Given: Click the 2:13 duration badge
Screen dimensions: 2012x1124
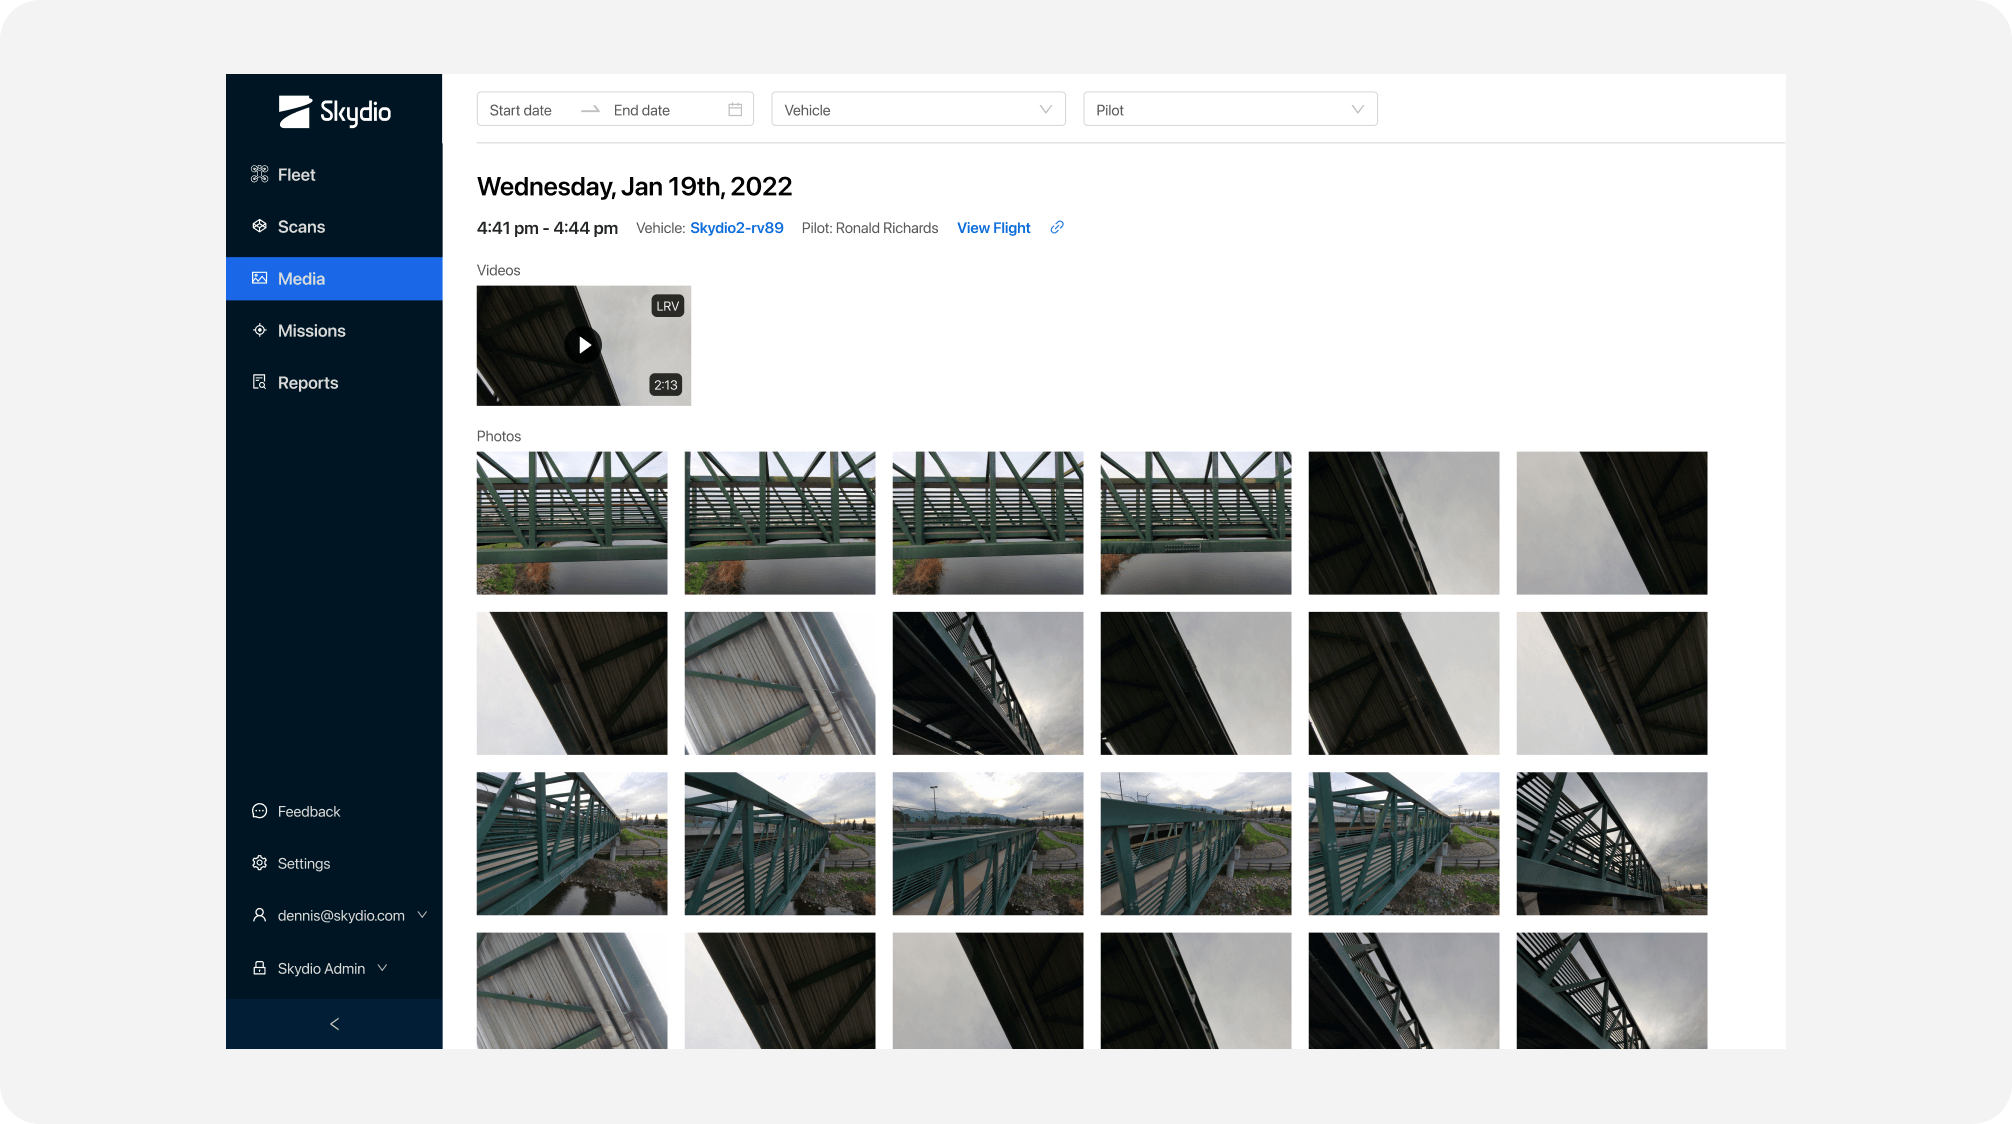Looking at the screenshot, I should [666, 385].
